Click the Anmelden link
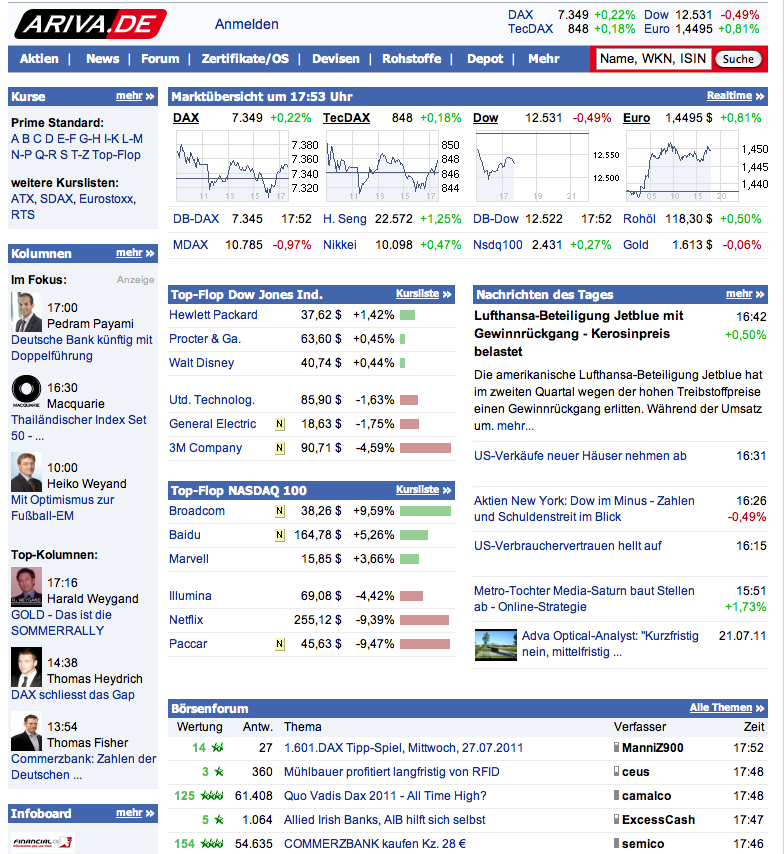Image resolution: width=784 pixels, height=854 pixels. coord(247,24)
